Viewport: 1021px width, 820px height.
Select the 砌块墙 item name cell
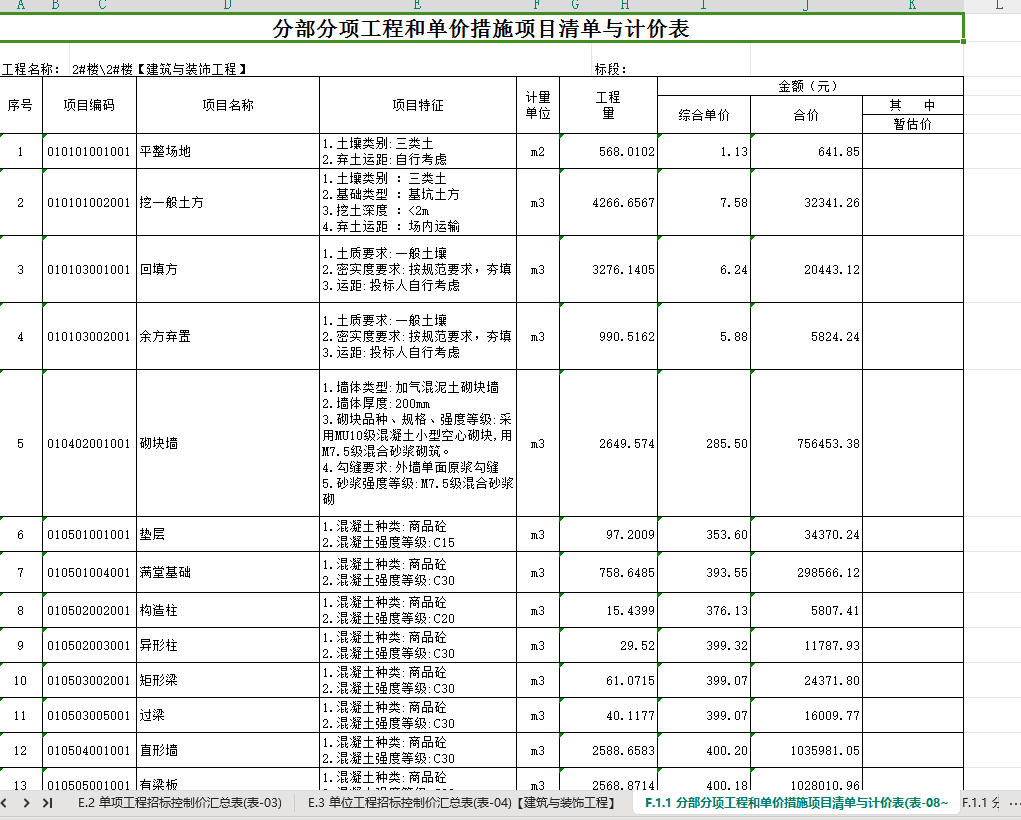pyautogui.click(x=227, y=444)
